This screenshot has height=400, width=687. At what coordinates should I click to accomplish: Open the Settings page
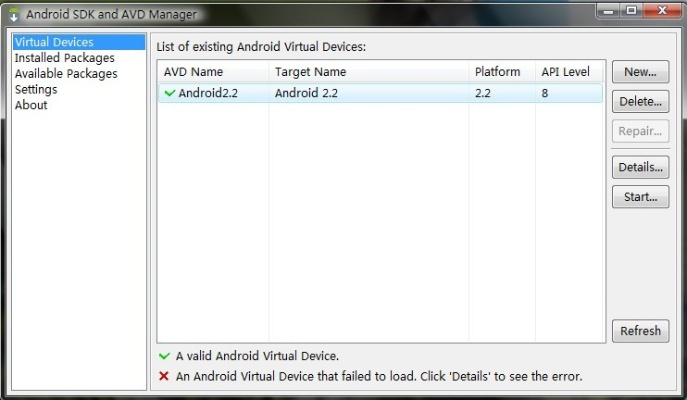36,89
